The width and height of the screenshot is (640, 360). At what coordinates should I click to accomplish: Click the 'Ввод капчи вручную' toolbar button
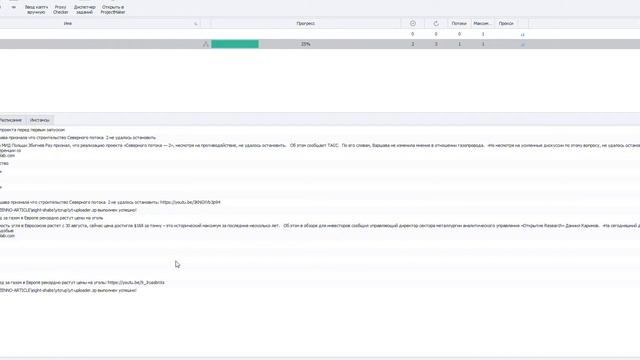(36, 10)
